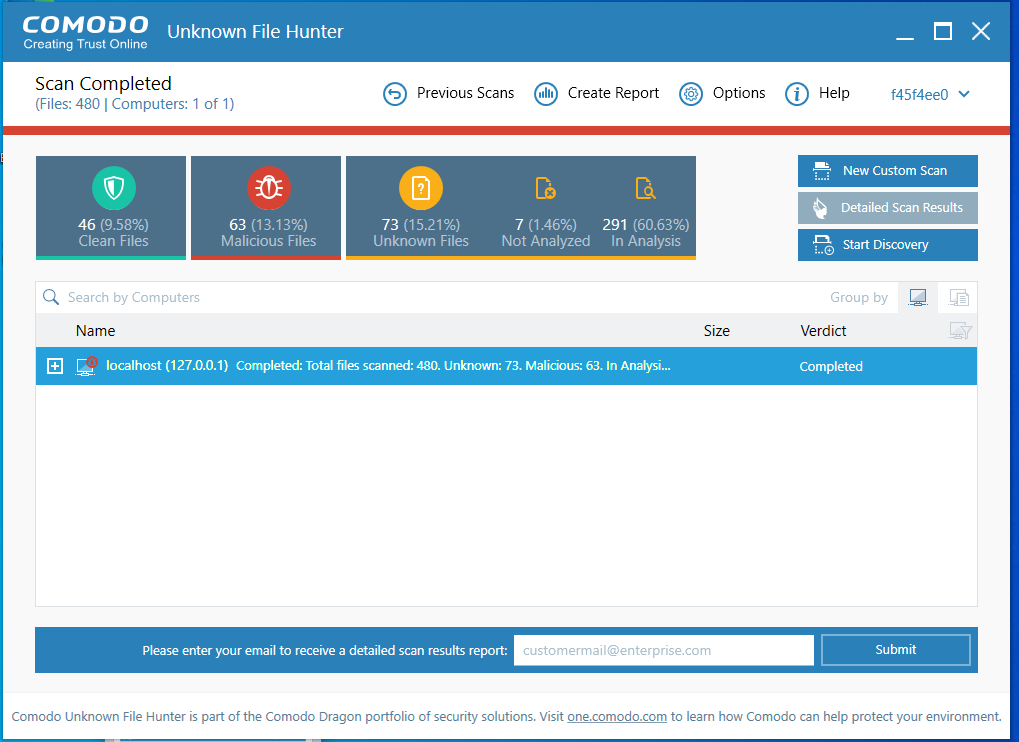Submit the email for report
The height and width of the screenshot is (742, 1019).
coord(896,650)
